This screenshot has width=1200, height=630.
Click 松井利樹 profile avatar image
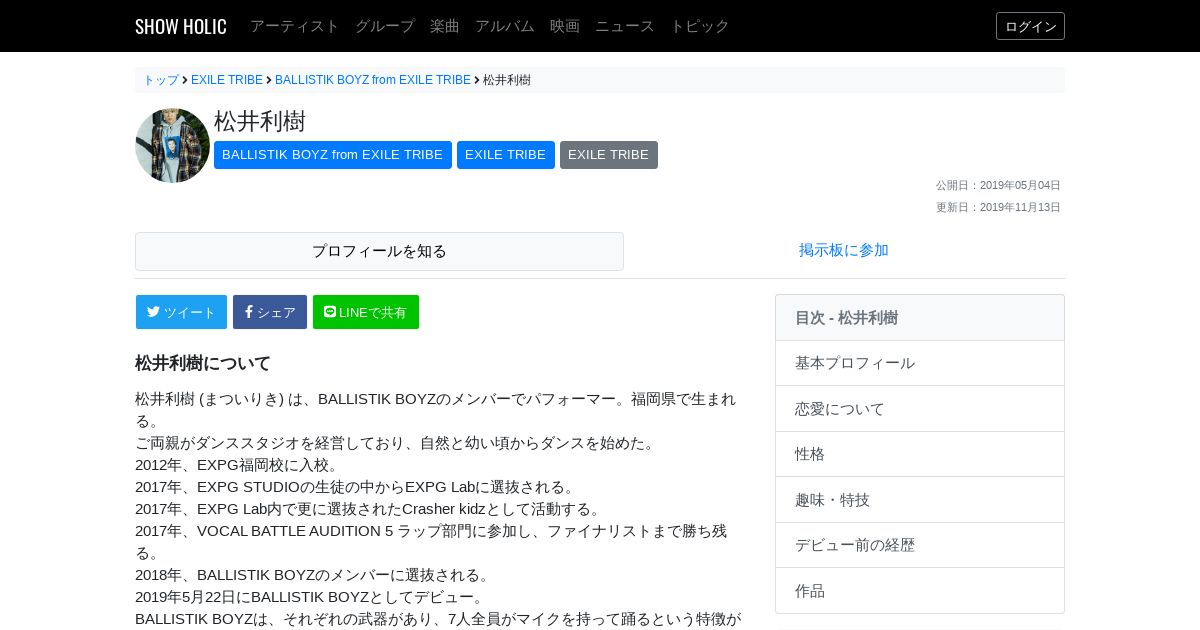pos(172,145)
